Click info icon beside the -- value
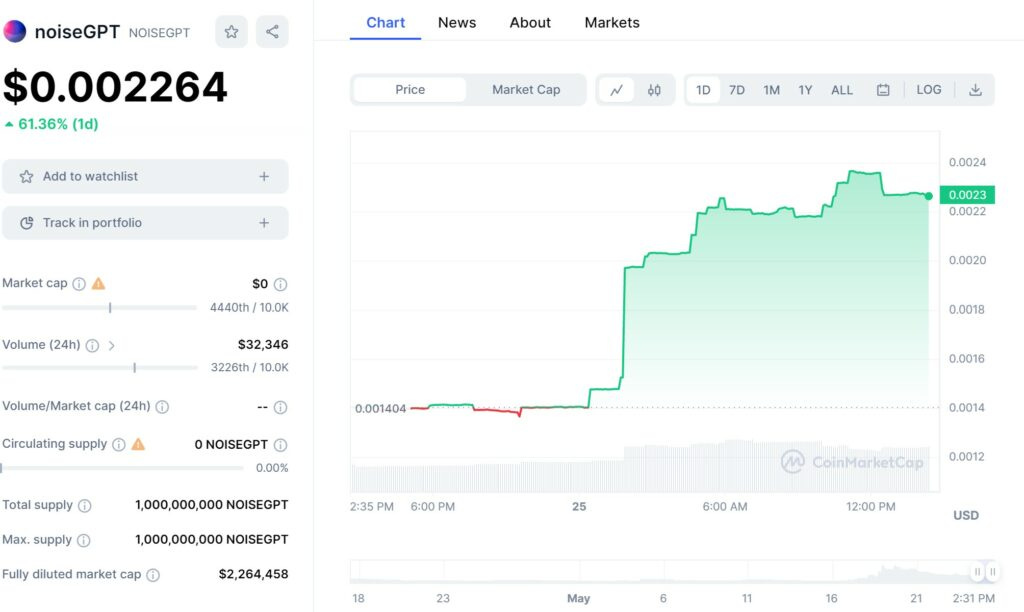The image size is (1024, 612). (280, 408)
